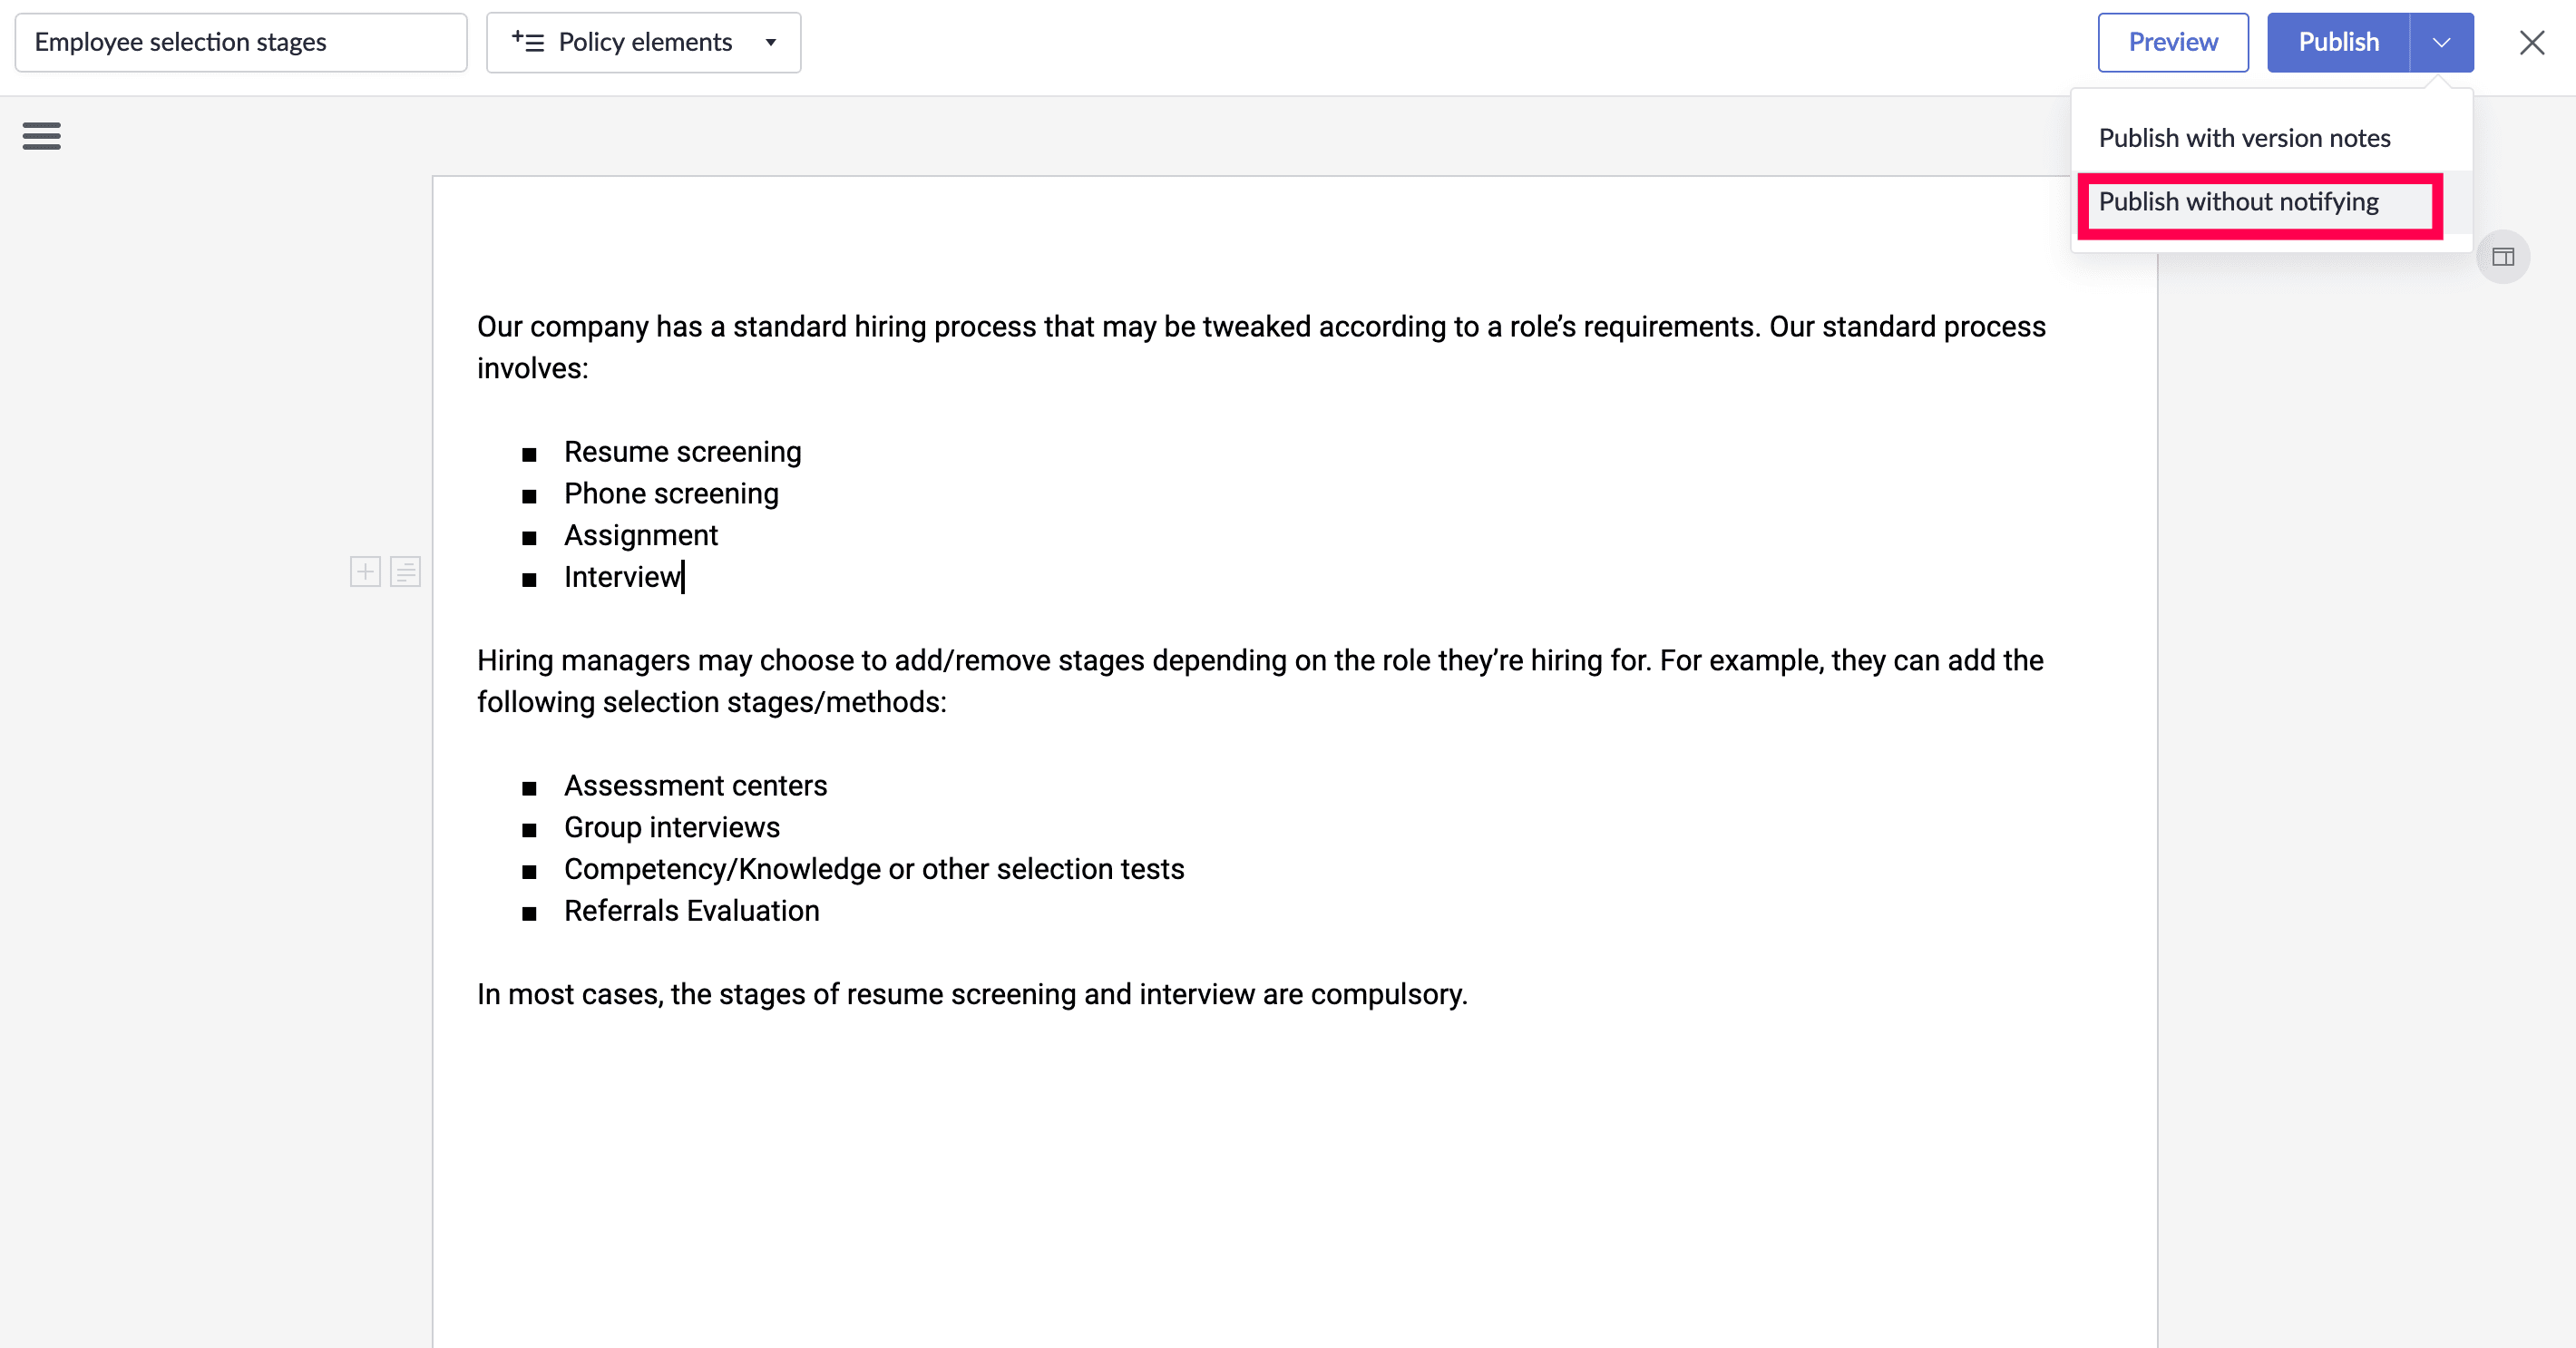
Task: Click the paragraph starting "In most cases"
Action: 971,995
